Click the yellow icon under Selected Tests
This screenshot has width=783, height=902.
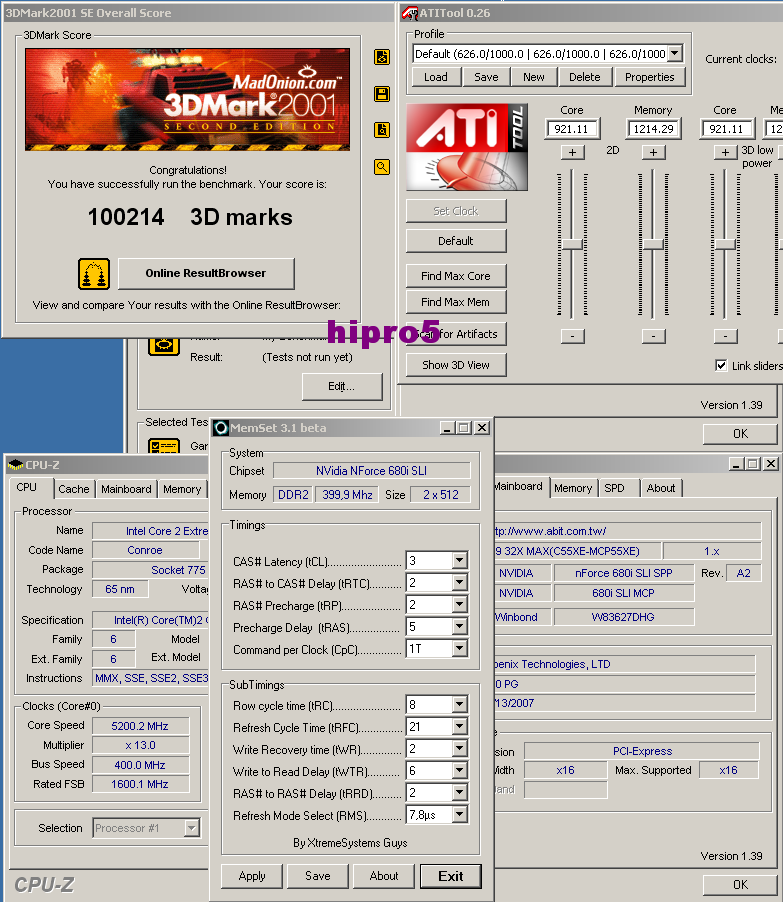164,446
